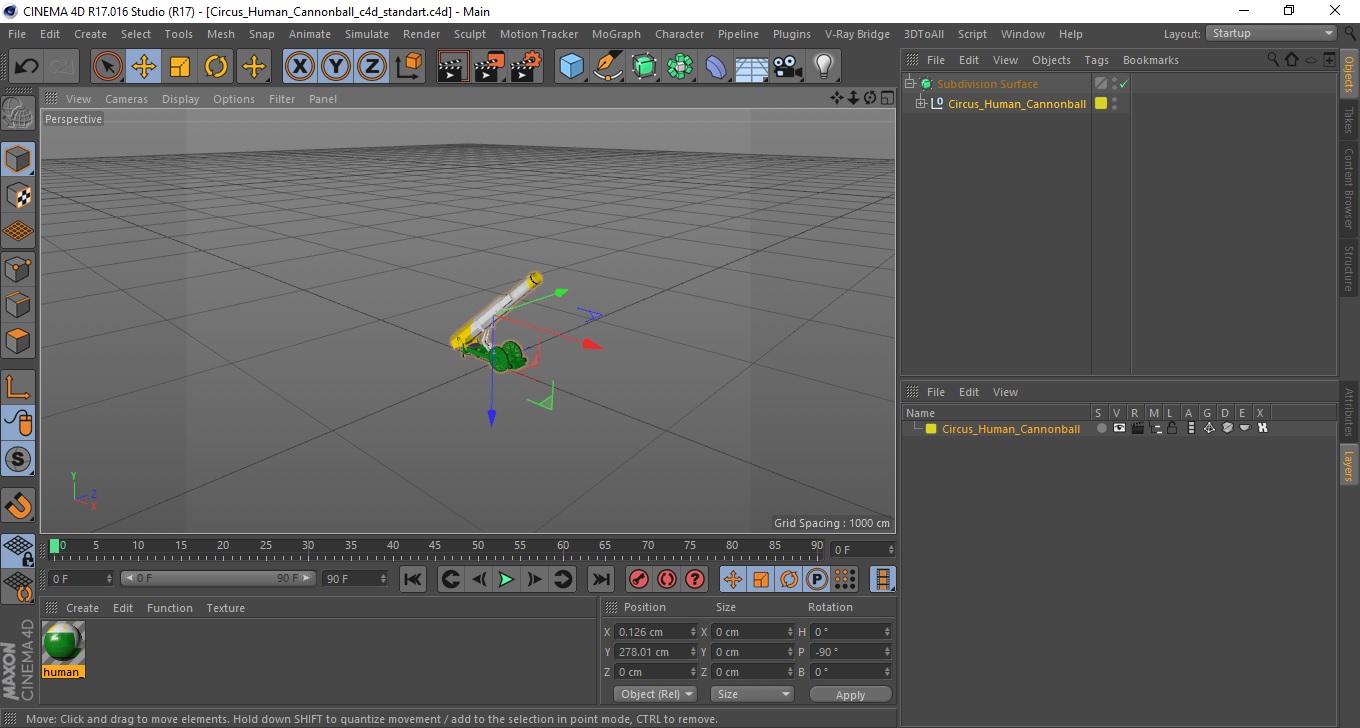Click the Undo arrow icon

(26, 67)
